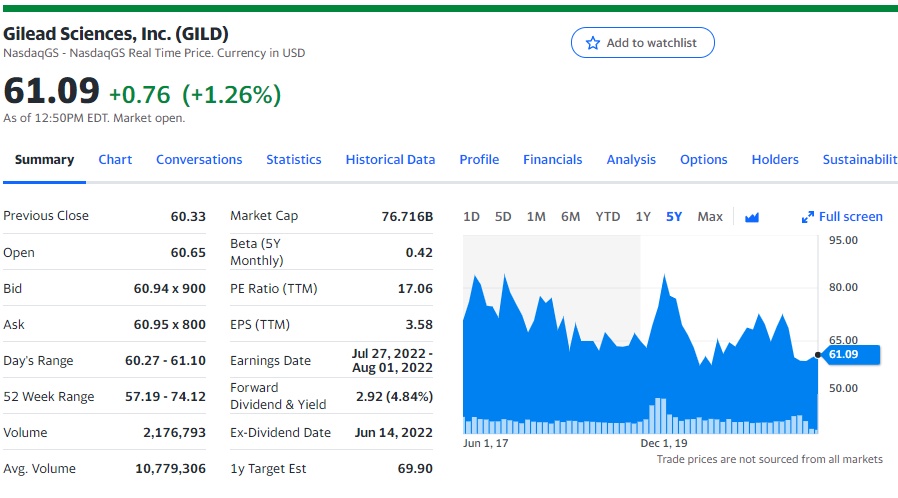Select the Profile tab
Screen dimensions: 898x498
click(479, 160)
